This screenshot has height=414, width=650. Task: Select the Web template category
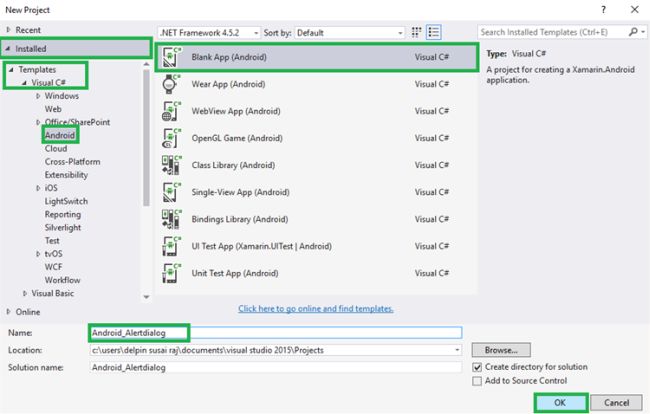pyautogui.click(x=53, y=109)
